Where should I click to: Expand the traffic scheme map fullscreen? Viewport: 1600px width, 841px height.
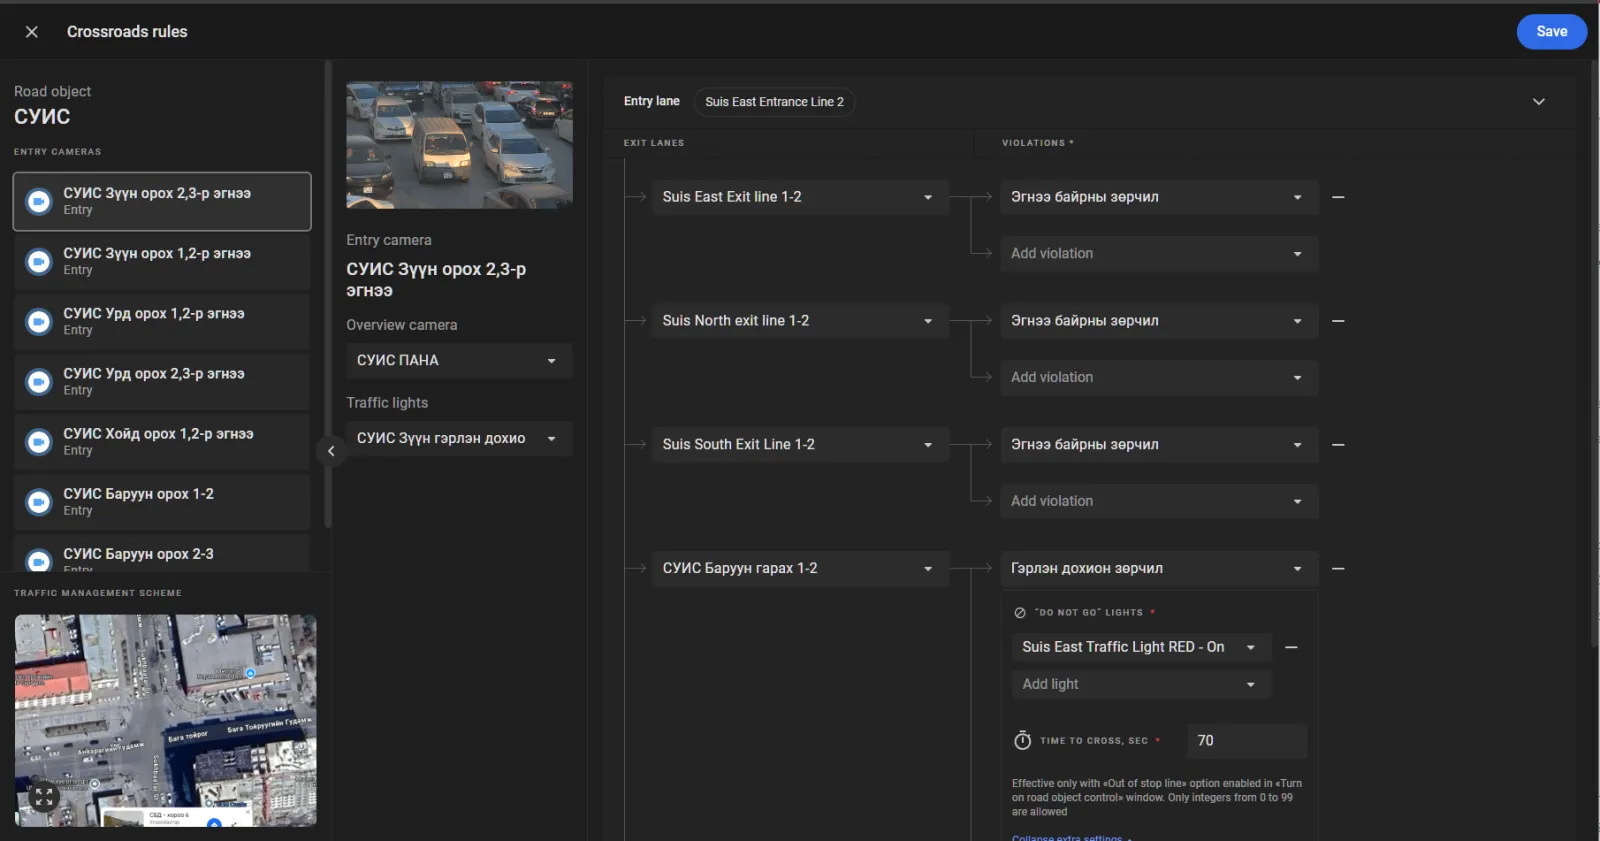44,797
